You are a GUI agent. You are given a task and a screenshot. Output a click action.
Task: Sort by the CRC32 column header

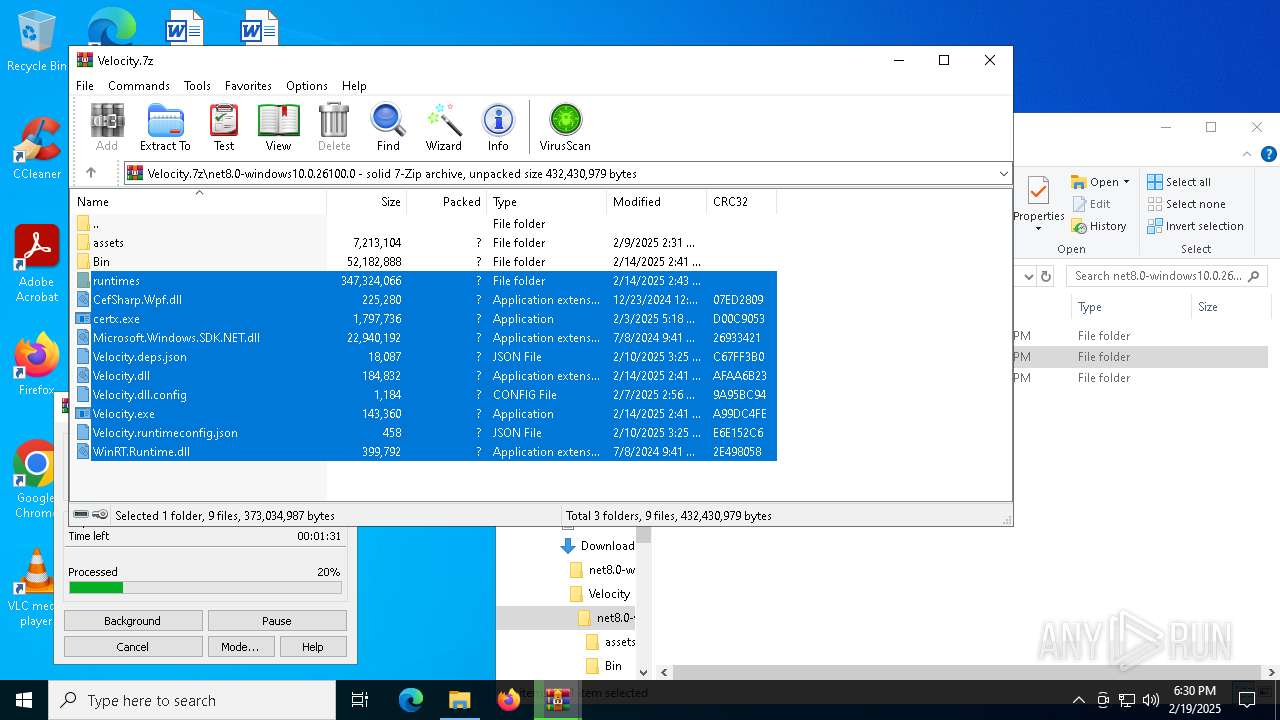pos(741,202)
